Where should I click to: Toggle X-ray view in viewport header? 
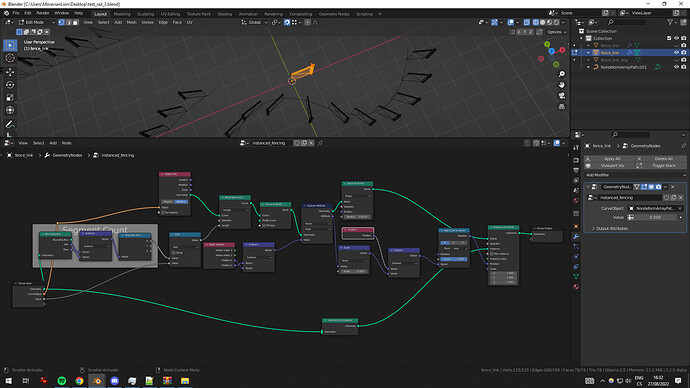point(527,22)
